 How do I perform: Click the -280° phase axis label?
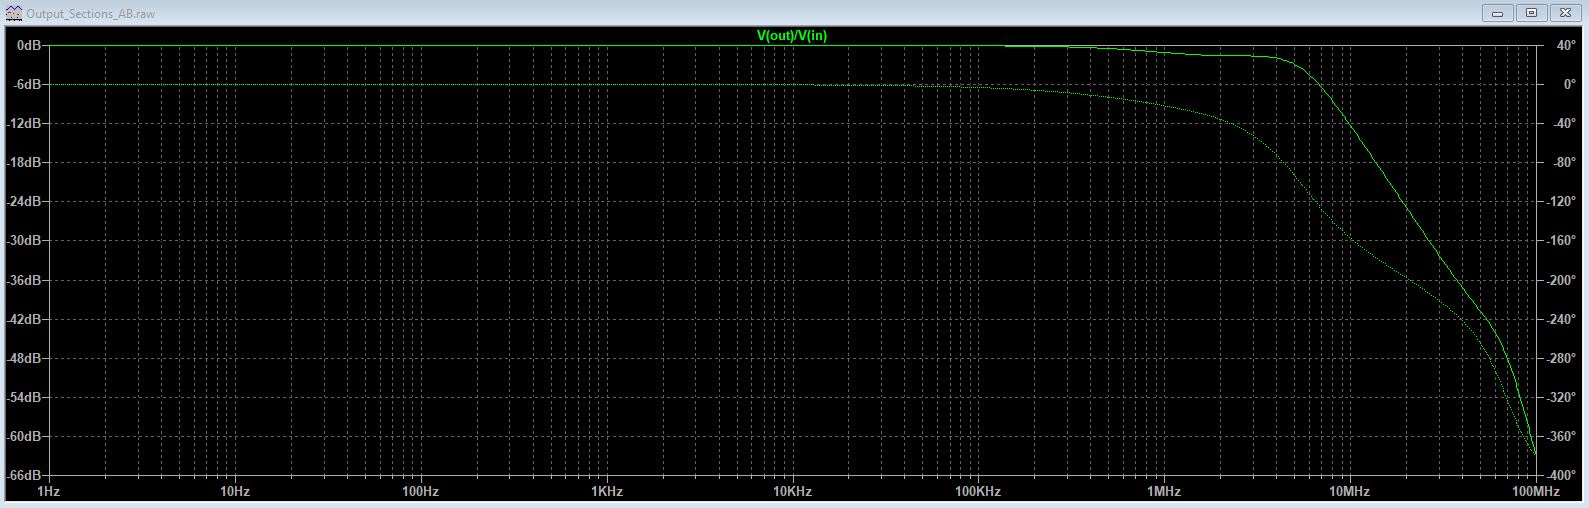tap(1561, 359)
